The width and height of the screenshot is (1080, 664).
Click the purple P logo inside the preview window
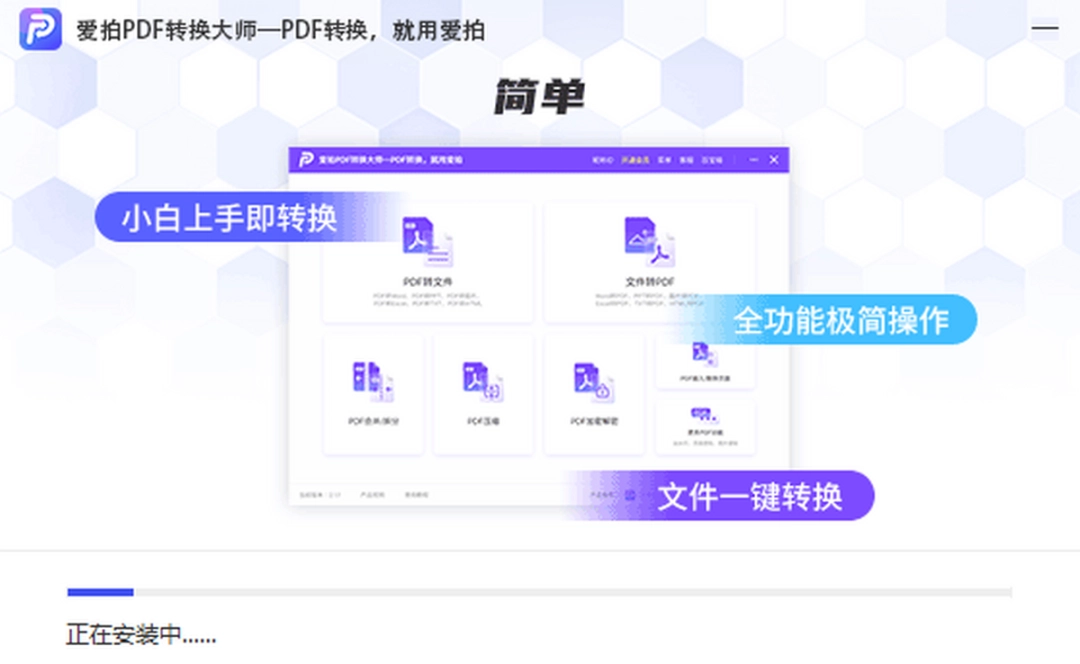pyautogui.click(x=305, y=160)
